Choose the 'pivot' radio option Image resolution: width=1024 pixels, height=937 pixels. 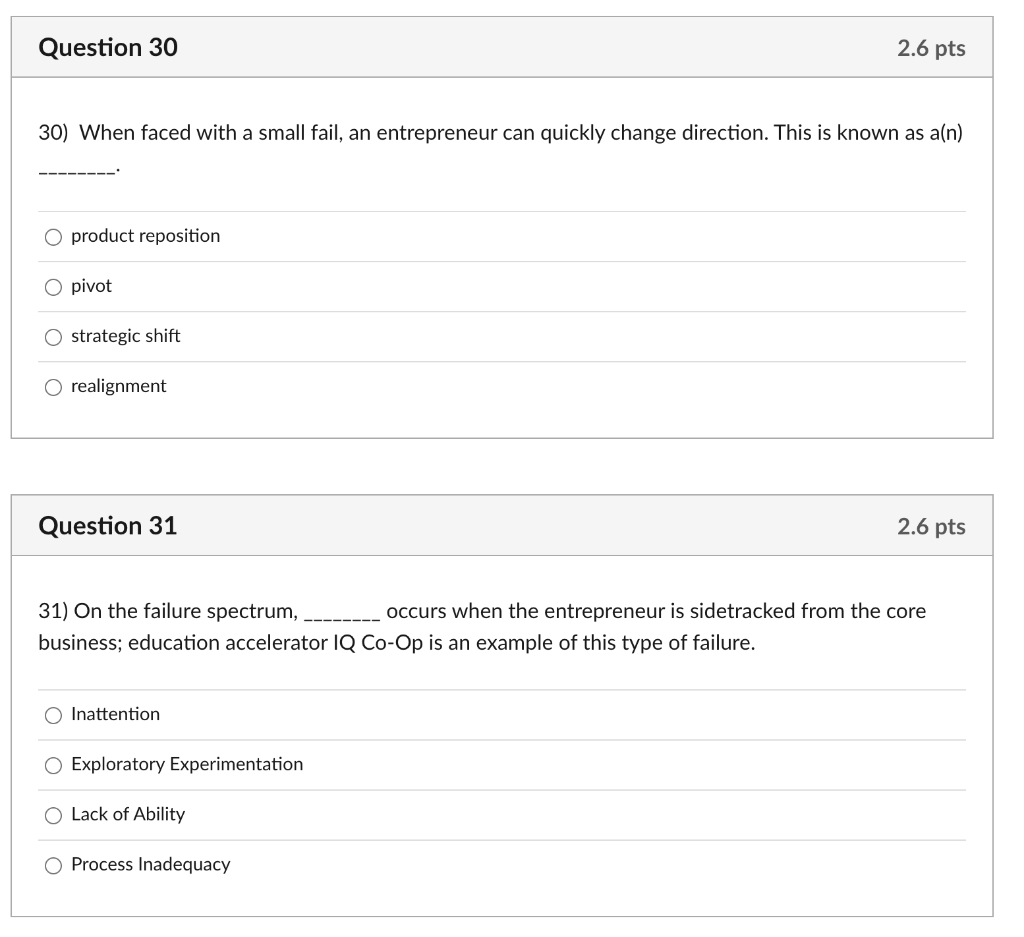(x=53, y=287)
